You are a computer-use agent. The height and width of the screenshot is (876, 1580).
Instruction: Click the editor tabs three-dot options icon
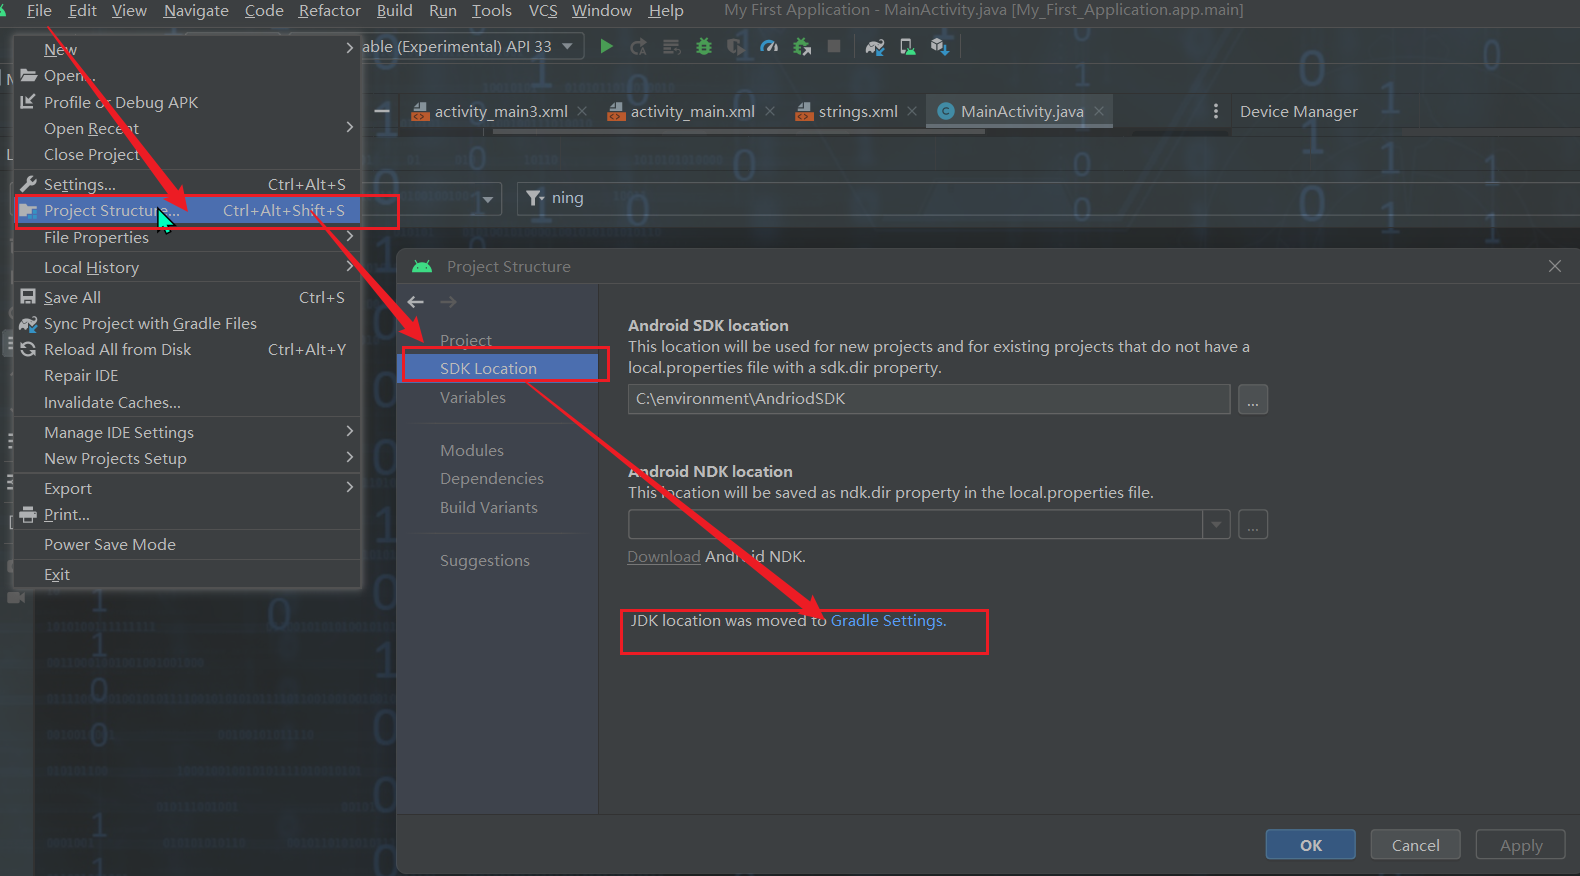pos(1215,112)
